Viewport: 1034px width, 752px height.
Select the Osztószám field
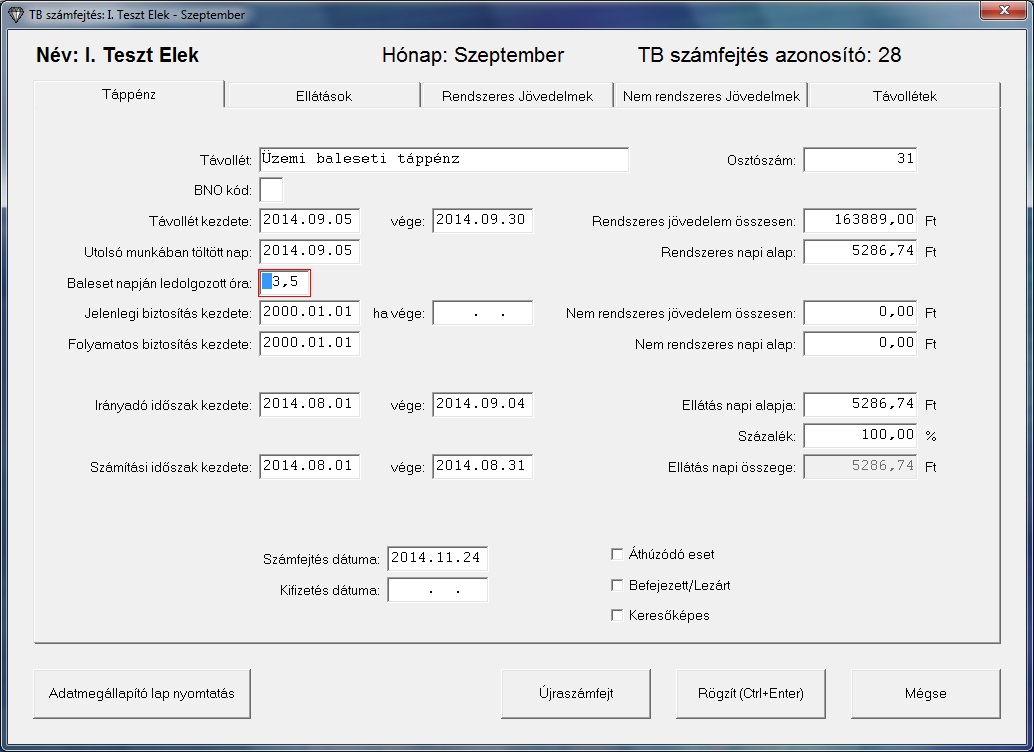[x=860, y=159]
